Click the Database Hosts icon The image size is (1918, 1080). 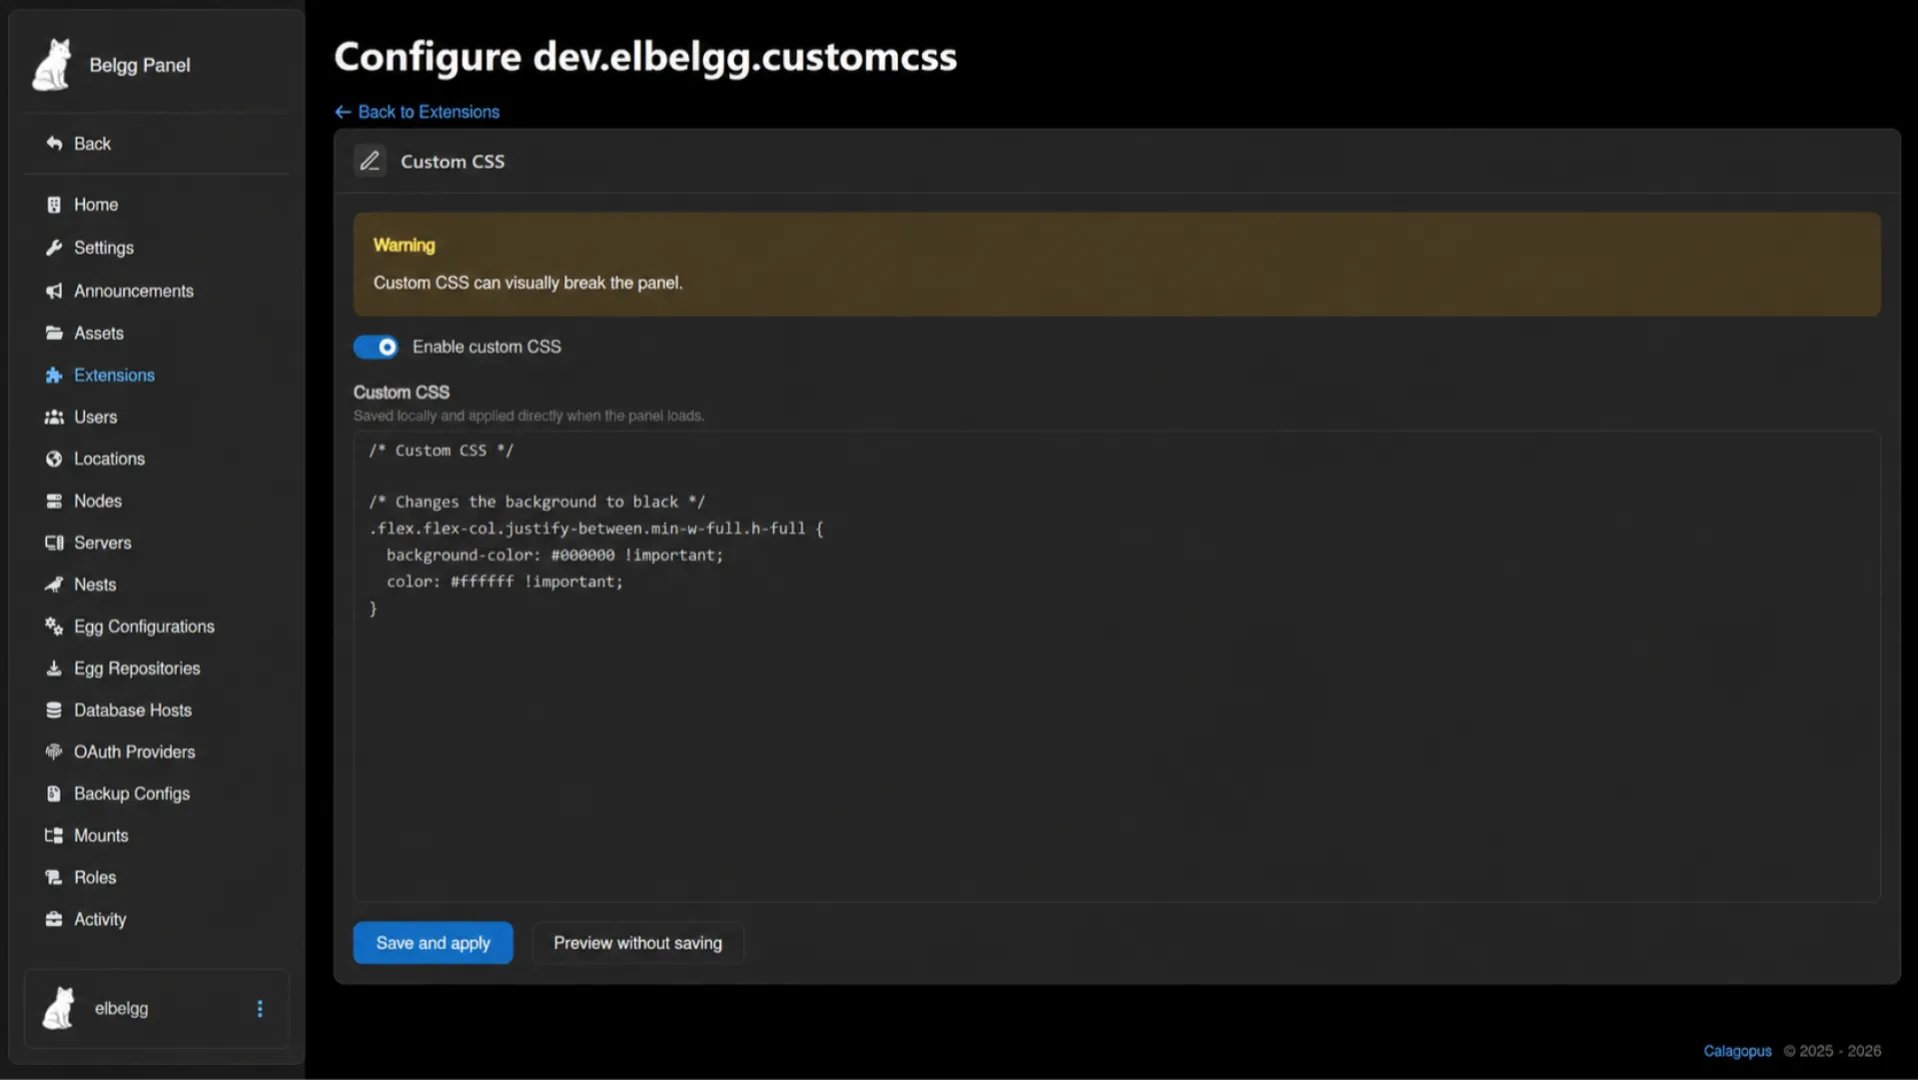54,711
